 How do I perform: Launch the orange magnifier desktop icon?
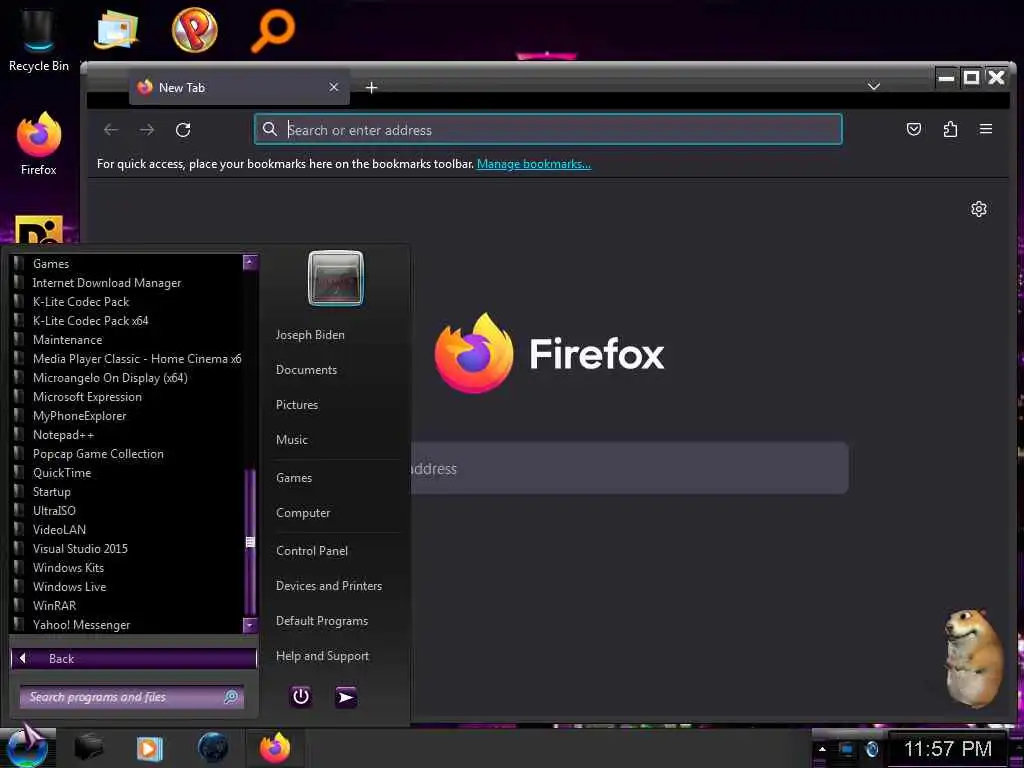pos(273,30)
